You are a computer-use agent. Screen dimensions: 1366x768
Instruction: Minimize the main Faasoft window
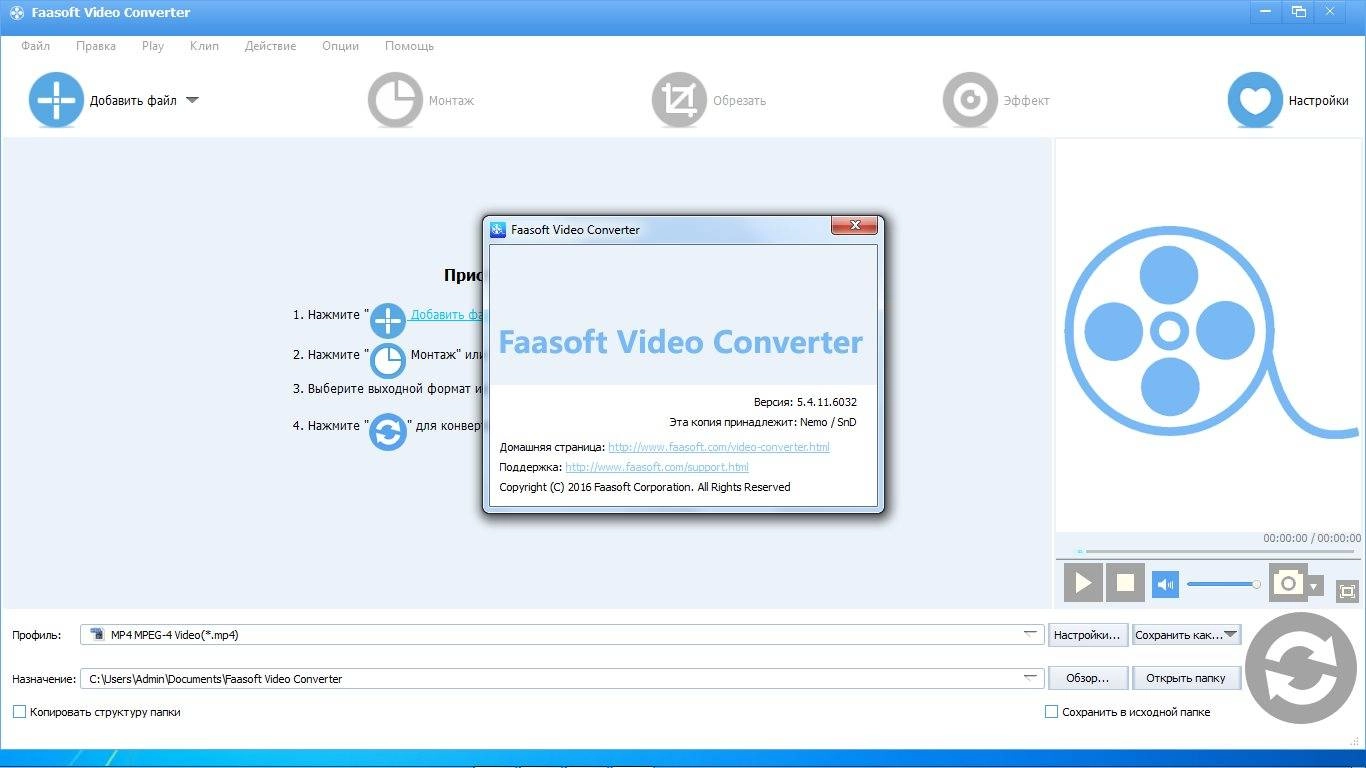1265,11
